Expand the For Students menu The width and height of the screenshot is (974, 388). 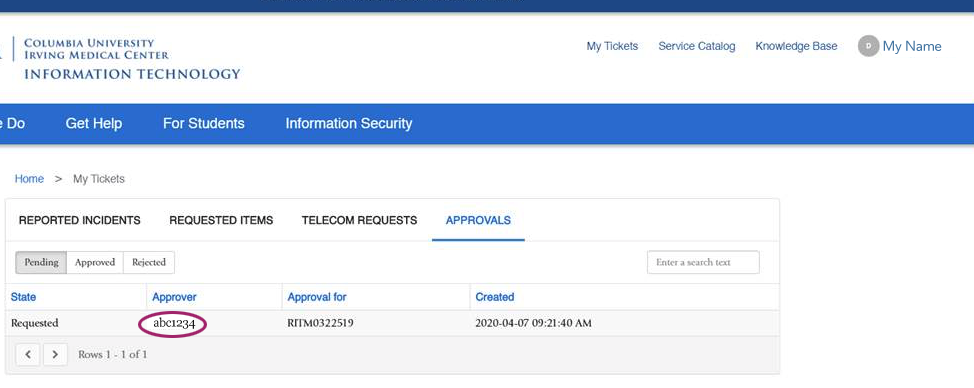tap(204, 124)
